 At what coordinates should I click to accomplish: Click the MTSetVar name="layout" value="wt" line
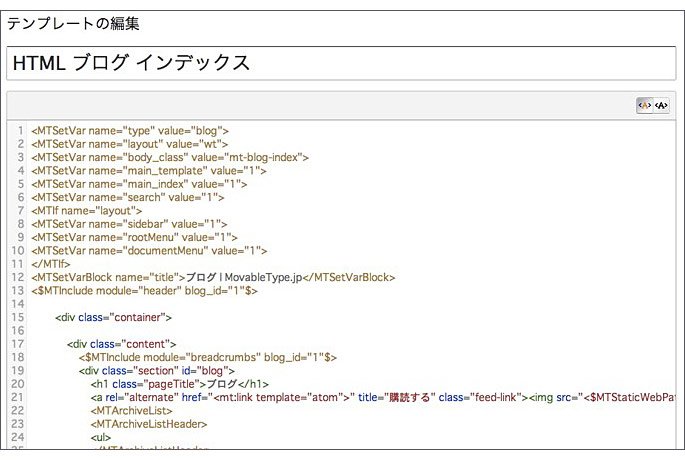click(x=129, y=144)
